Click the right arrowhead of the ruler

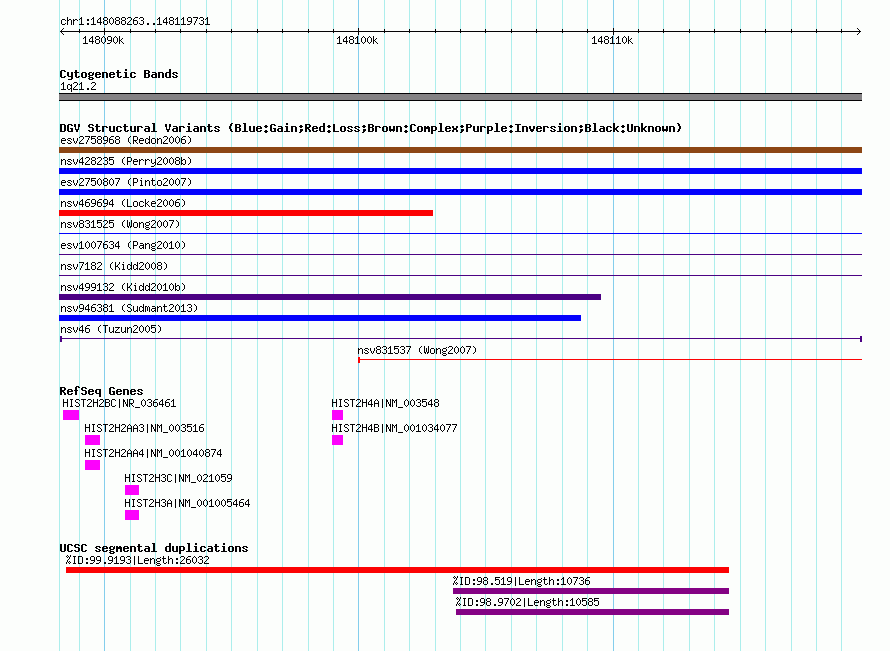pos(858,31)
